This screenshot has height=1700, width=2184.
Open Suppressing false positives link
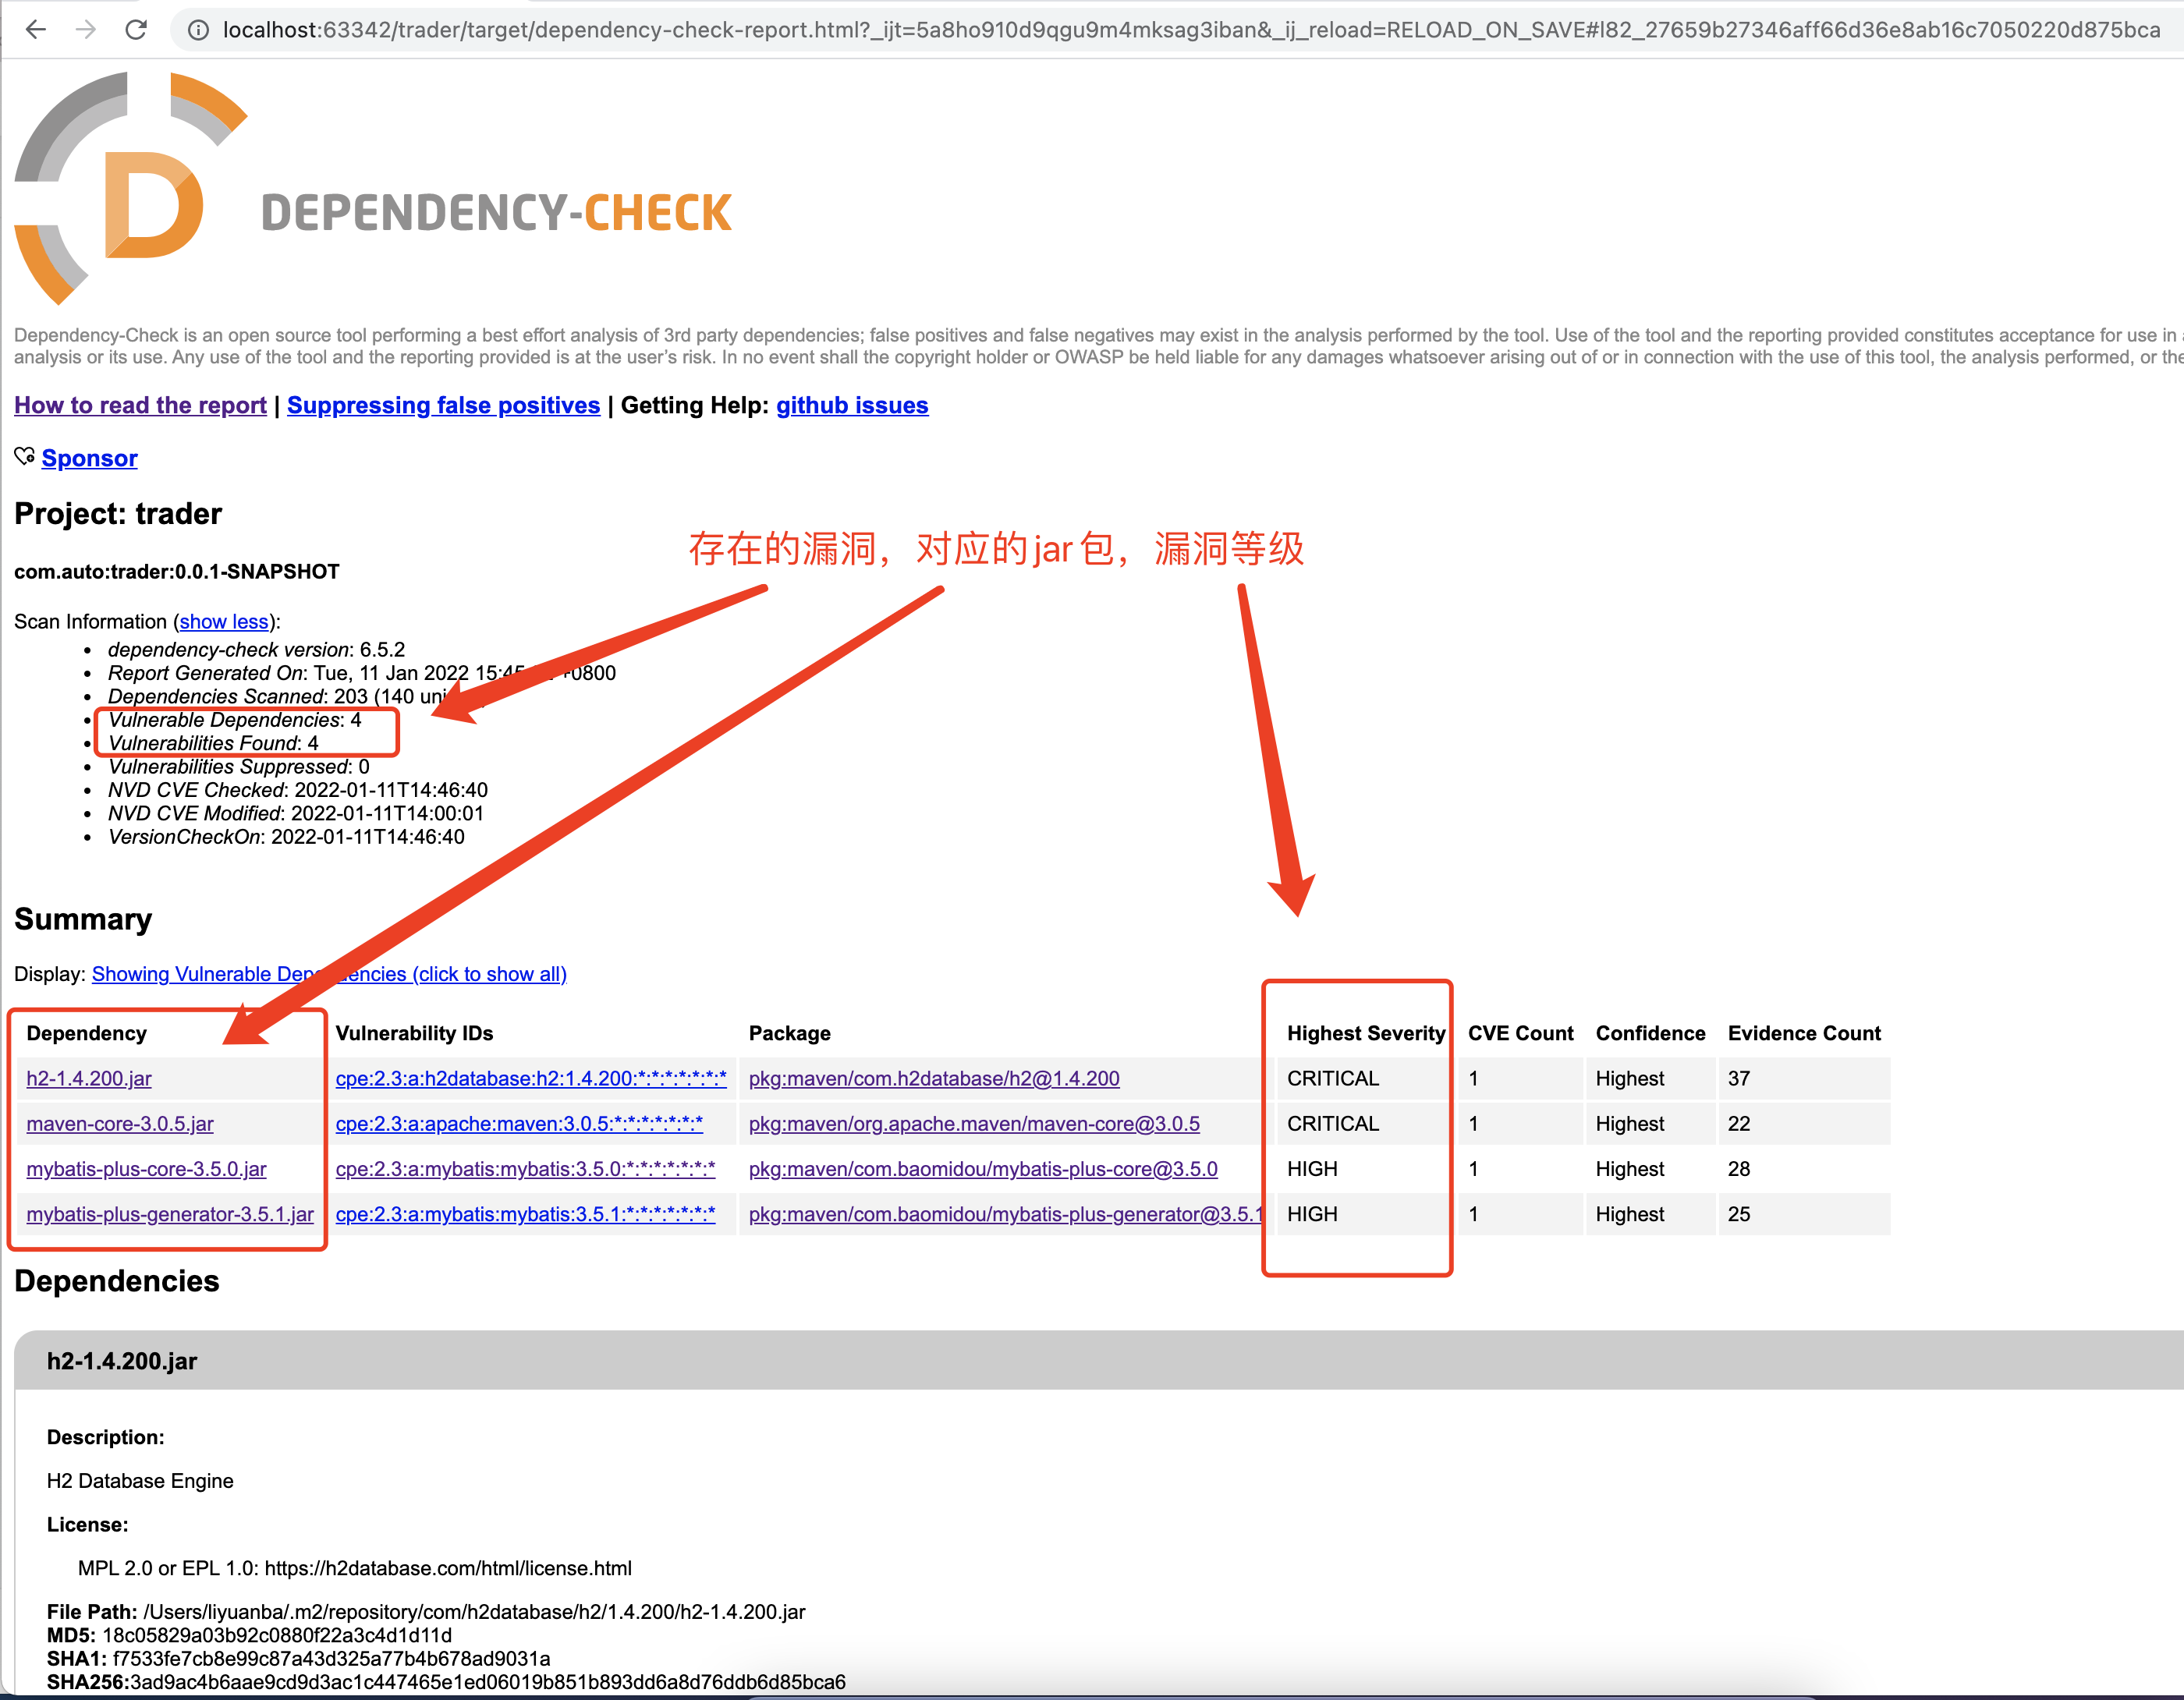(443, 405)
